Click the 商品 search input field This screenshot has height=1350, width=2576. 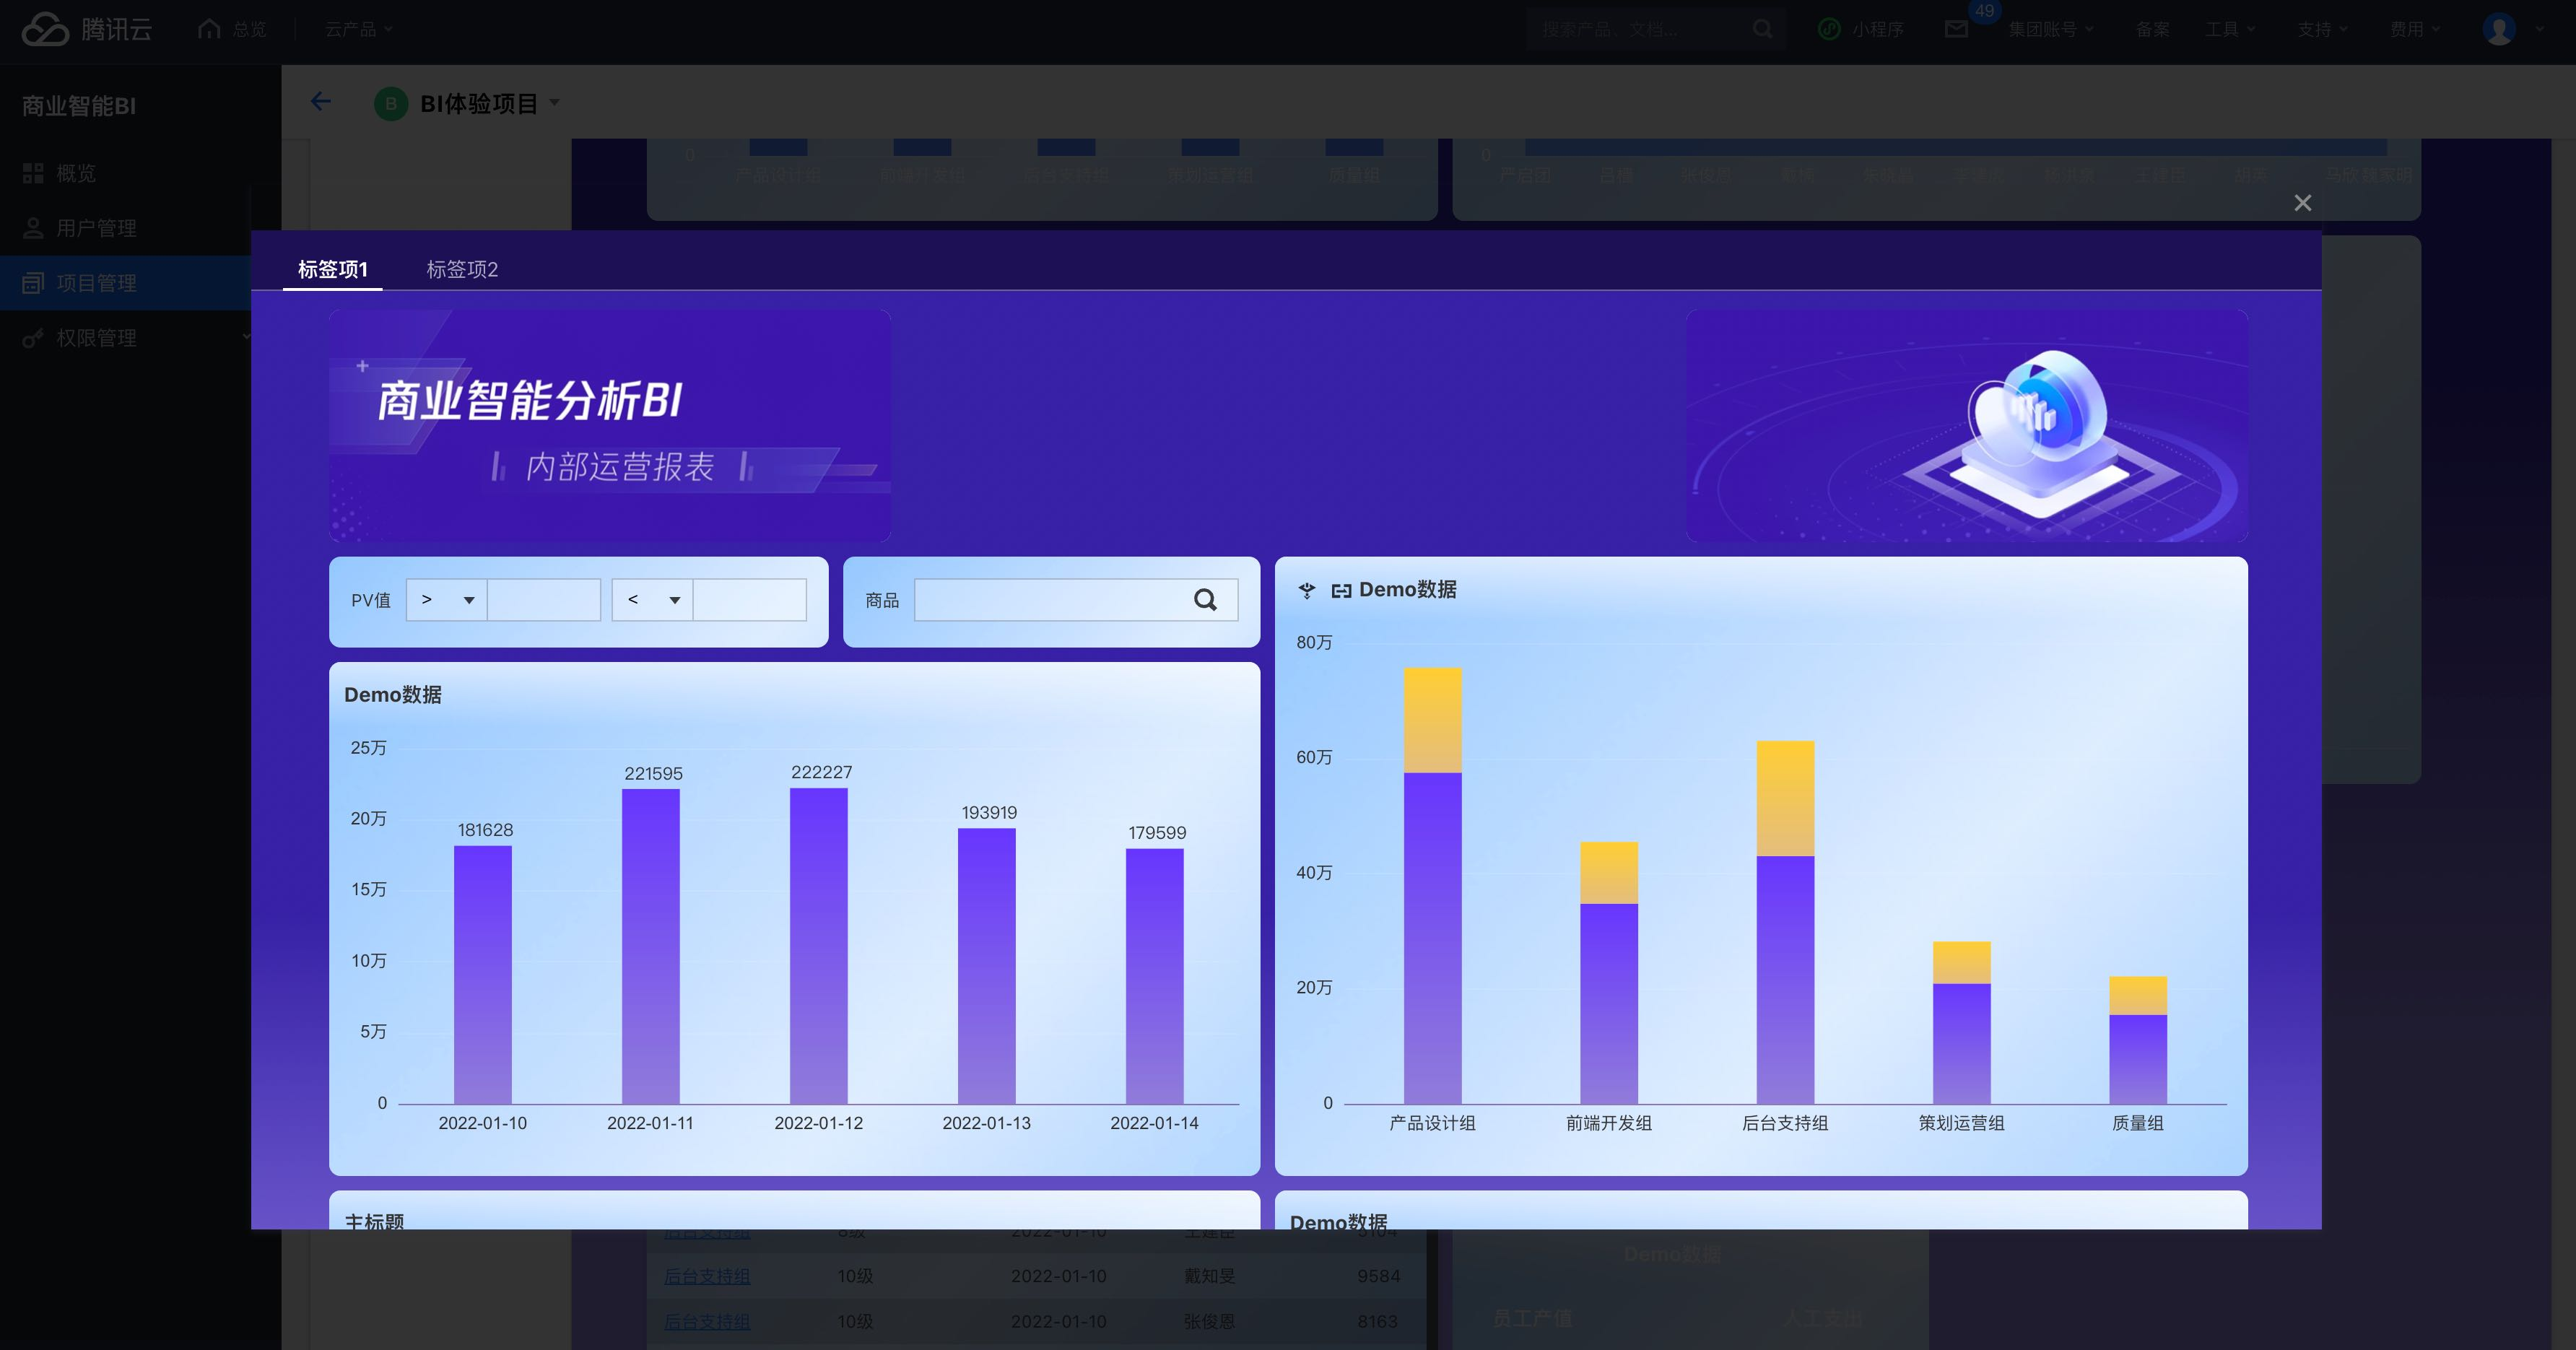click(1048, 600)
